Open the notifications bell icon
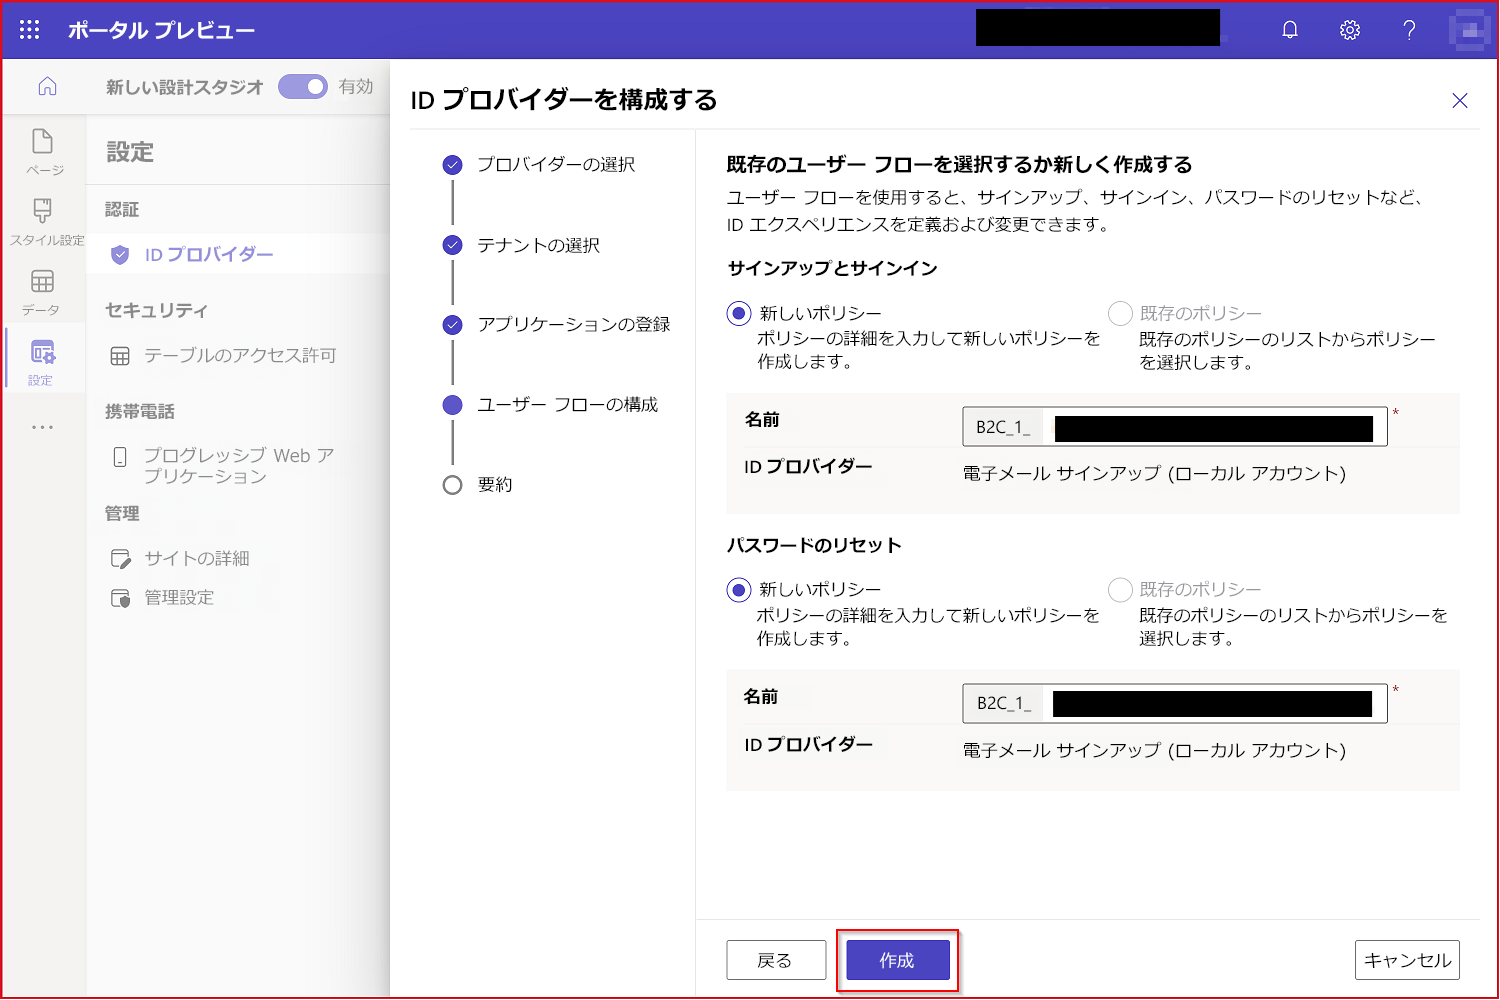 point(1289,29)
